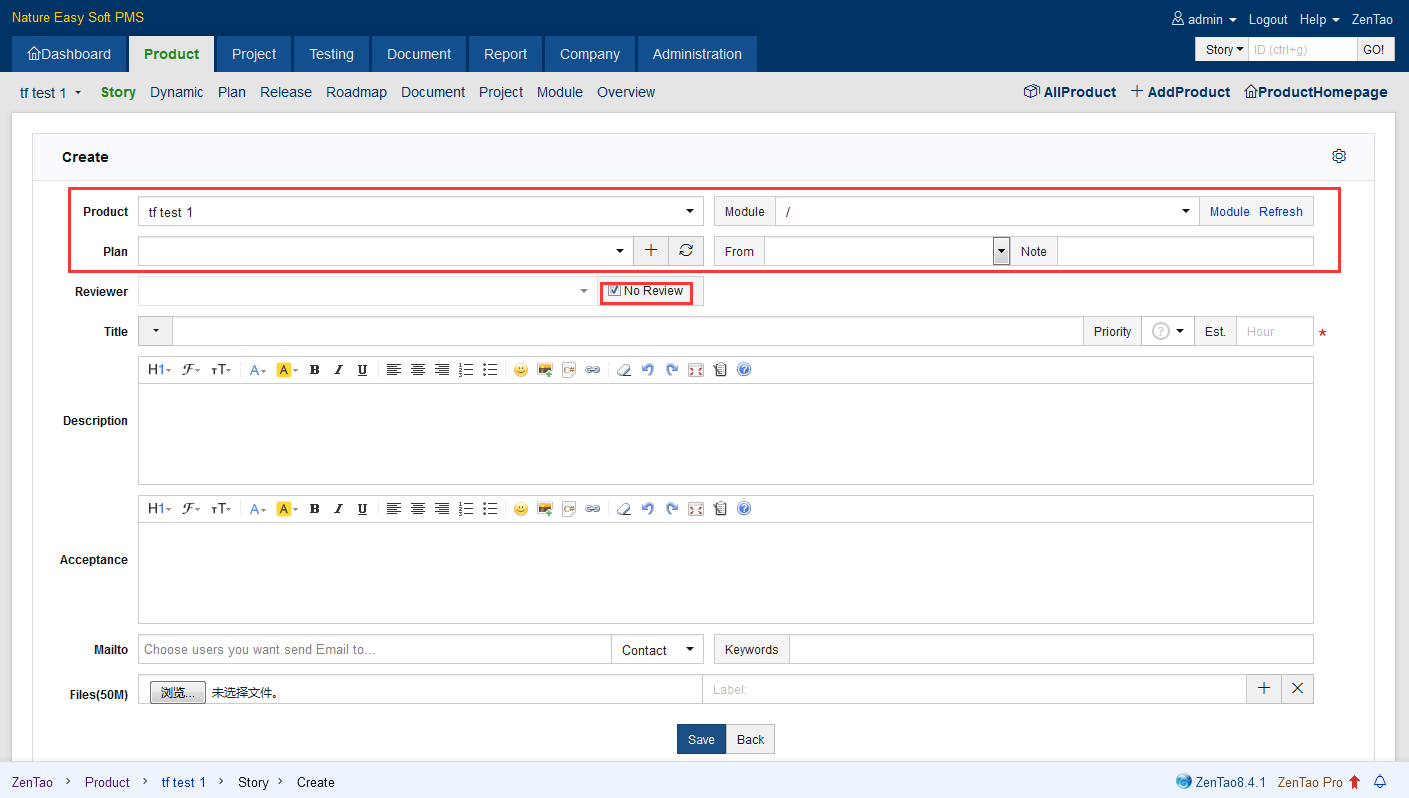Uncheck the No Review checkbox
The image size is (1409, 798).
point(615,291)
